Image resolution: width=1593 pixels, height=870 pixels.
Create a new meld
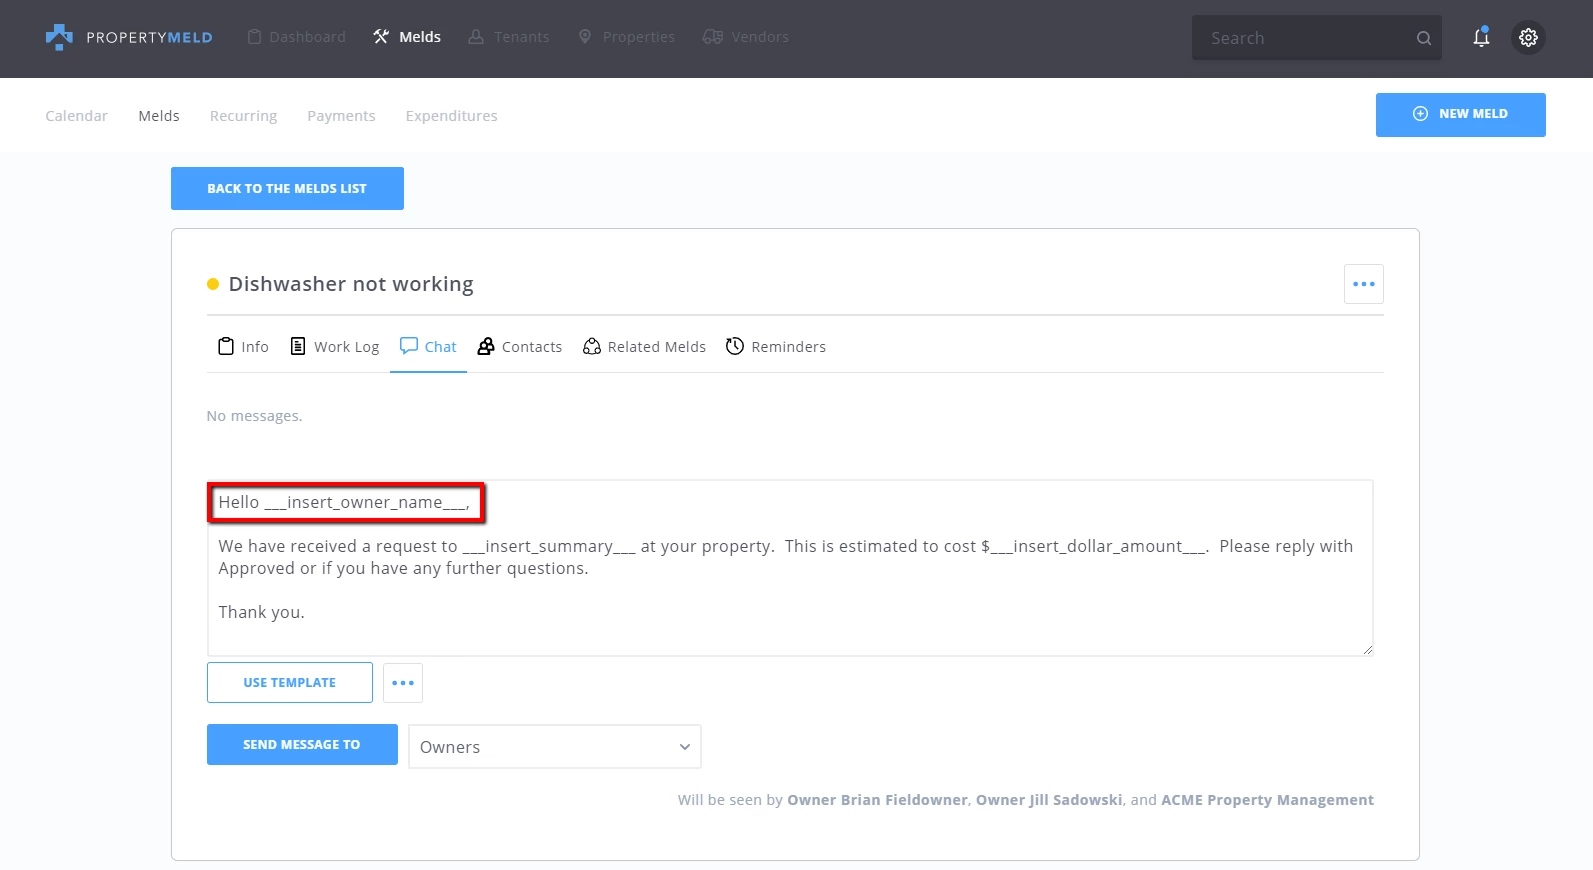click(1461, 114)
